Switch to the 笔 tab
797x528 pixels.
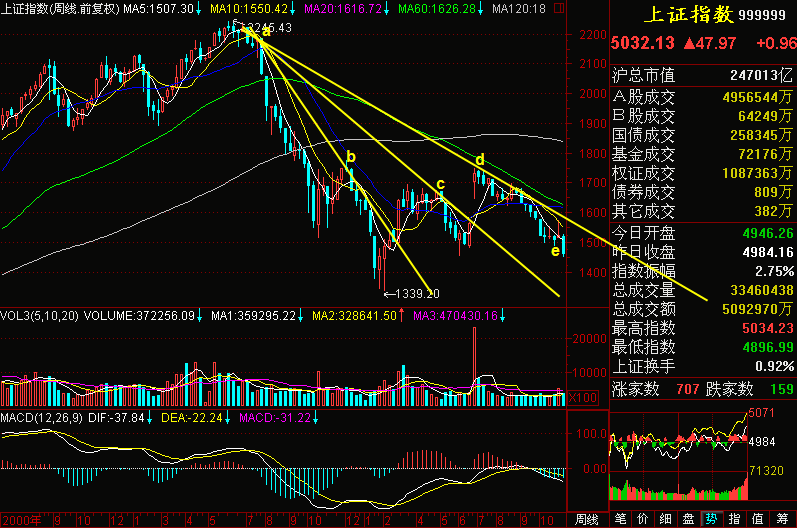click(x=620, y=519)
